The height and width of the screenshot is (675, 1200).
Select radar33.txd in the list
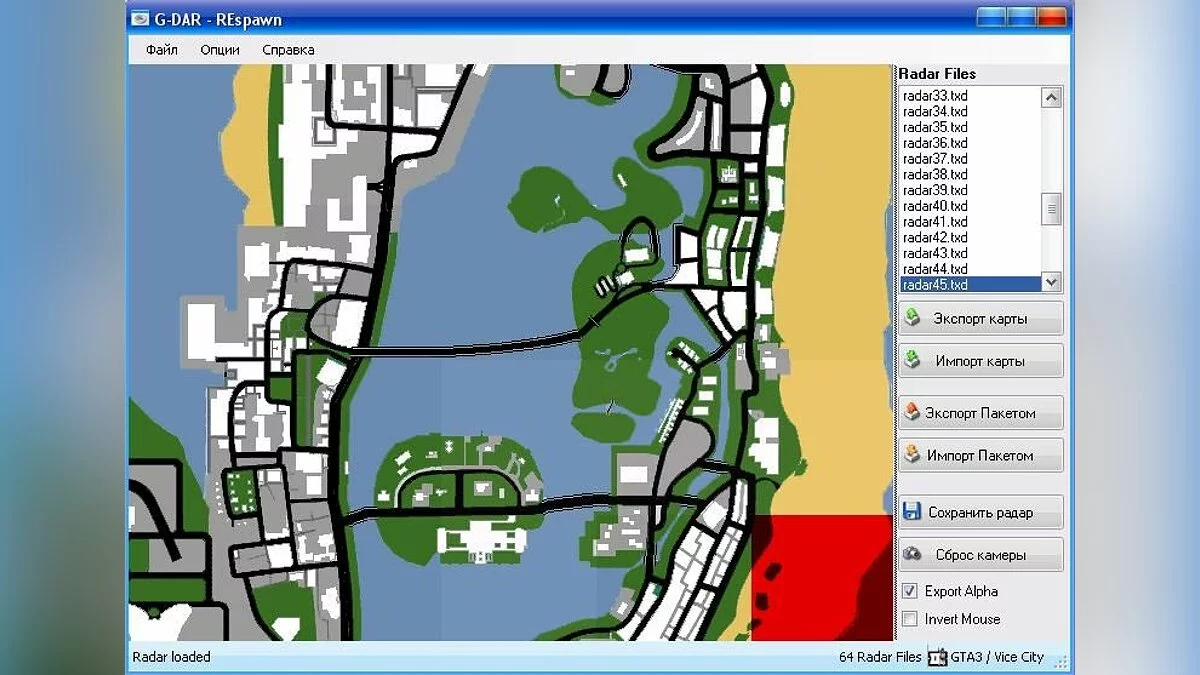pyautogui.click(x=970, y=95)
